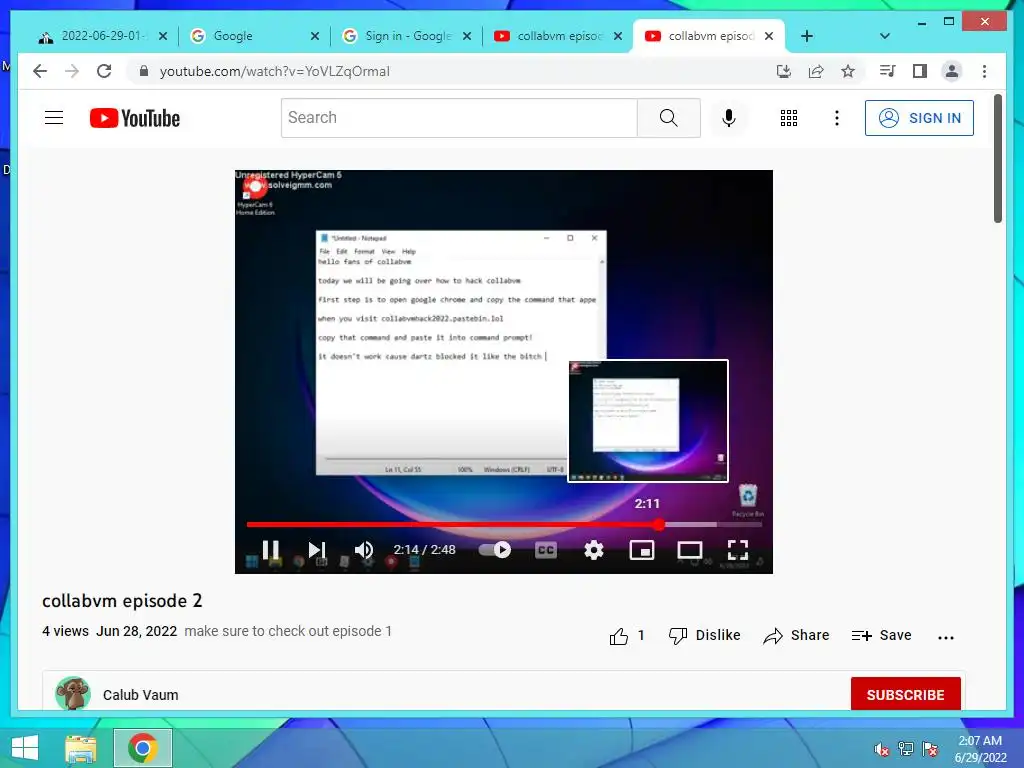Share the video

point(796,635)
